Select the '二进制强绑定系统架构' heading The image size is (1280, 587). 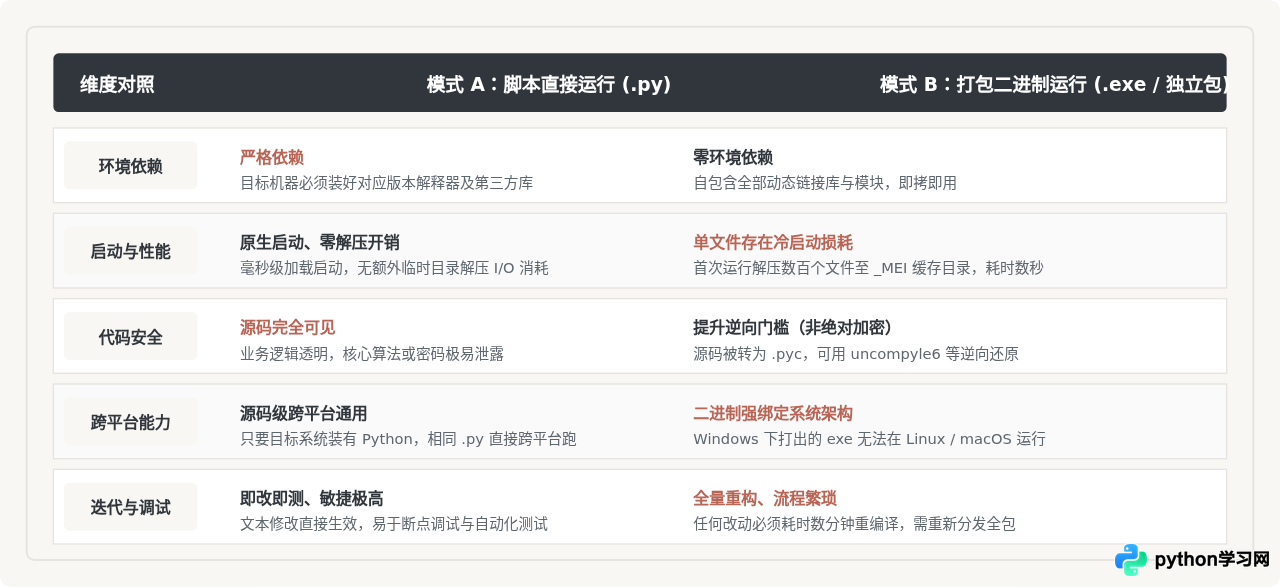(773, 413)
